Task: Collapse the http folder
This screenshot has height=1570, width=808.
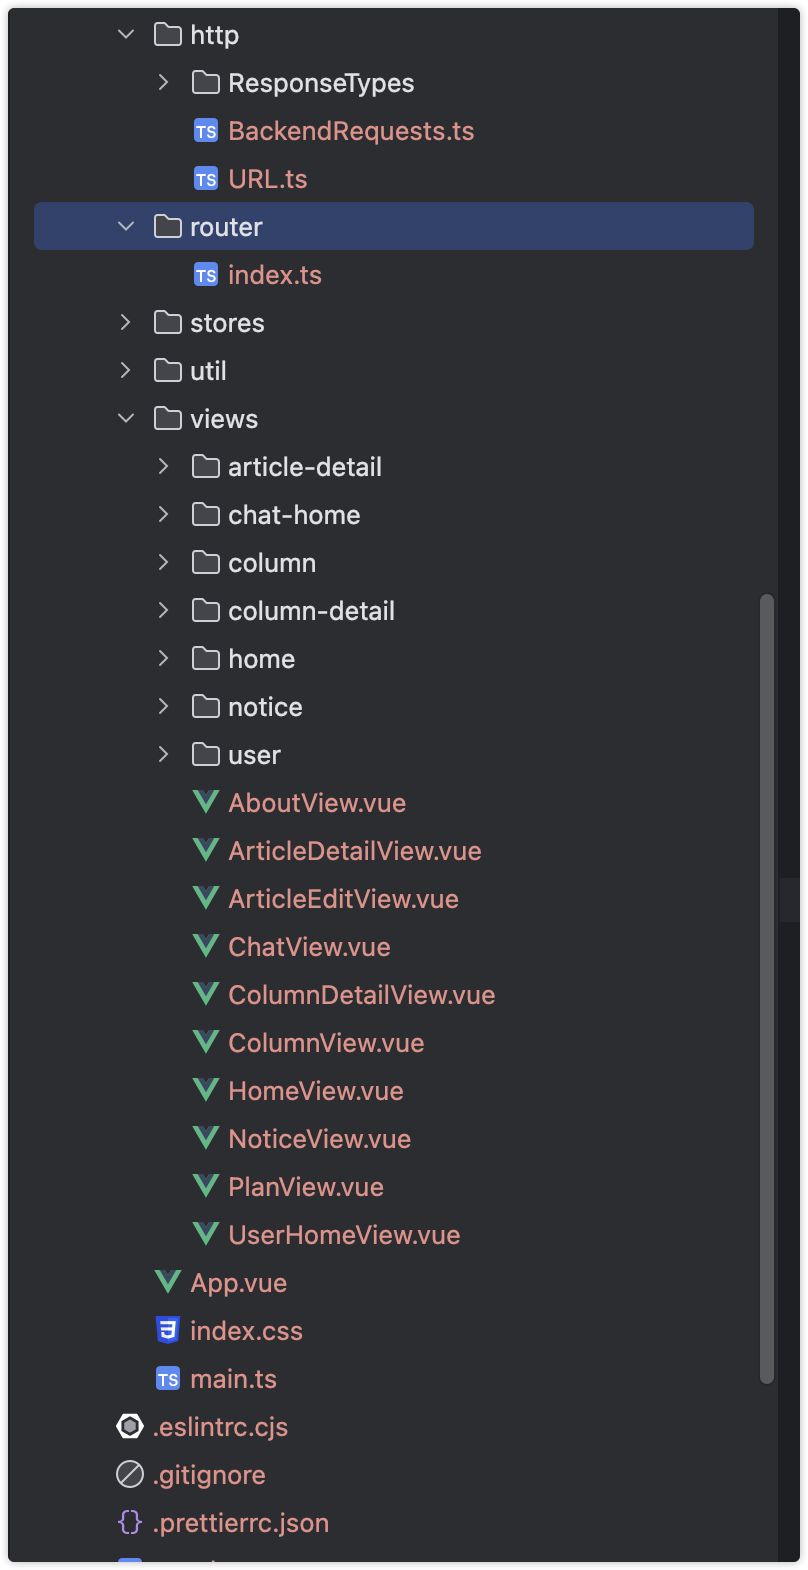Action: coord(126,35)
